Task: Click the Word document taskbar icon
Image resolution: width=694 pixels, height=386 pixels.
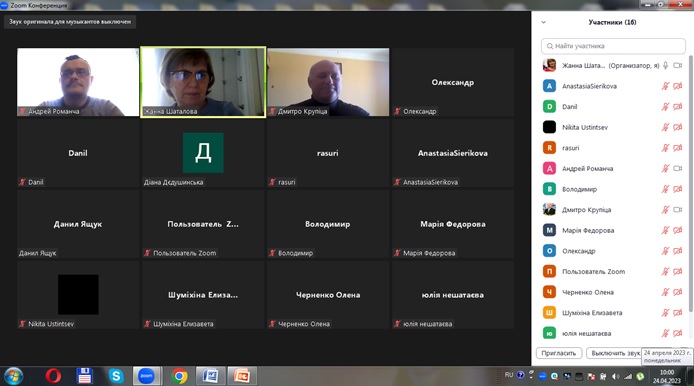Action: click(211, 376)
